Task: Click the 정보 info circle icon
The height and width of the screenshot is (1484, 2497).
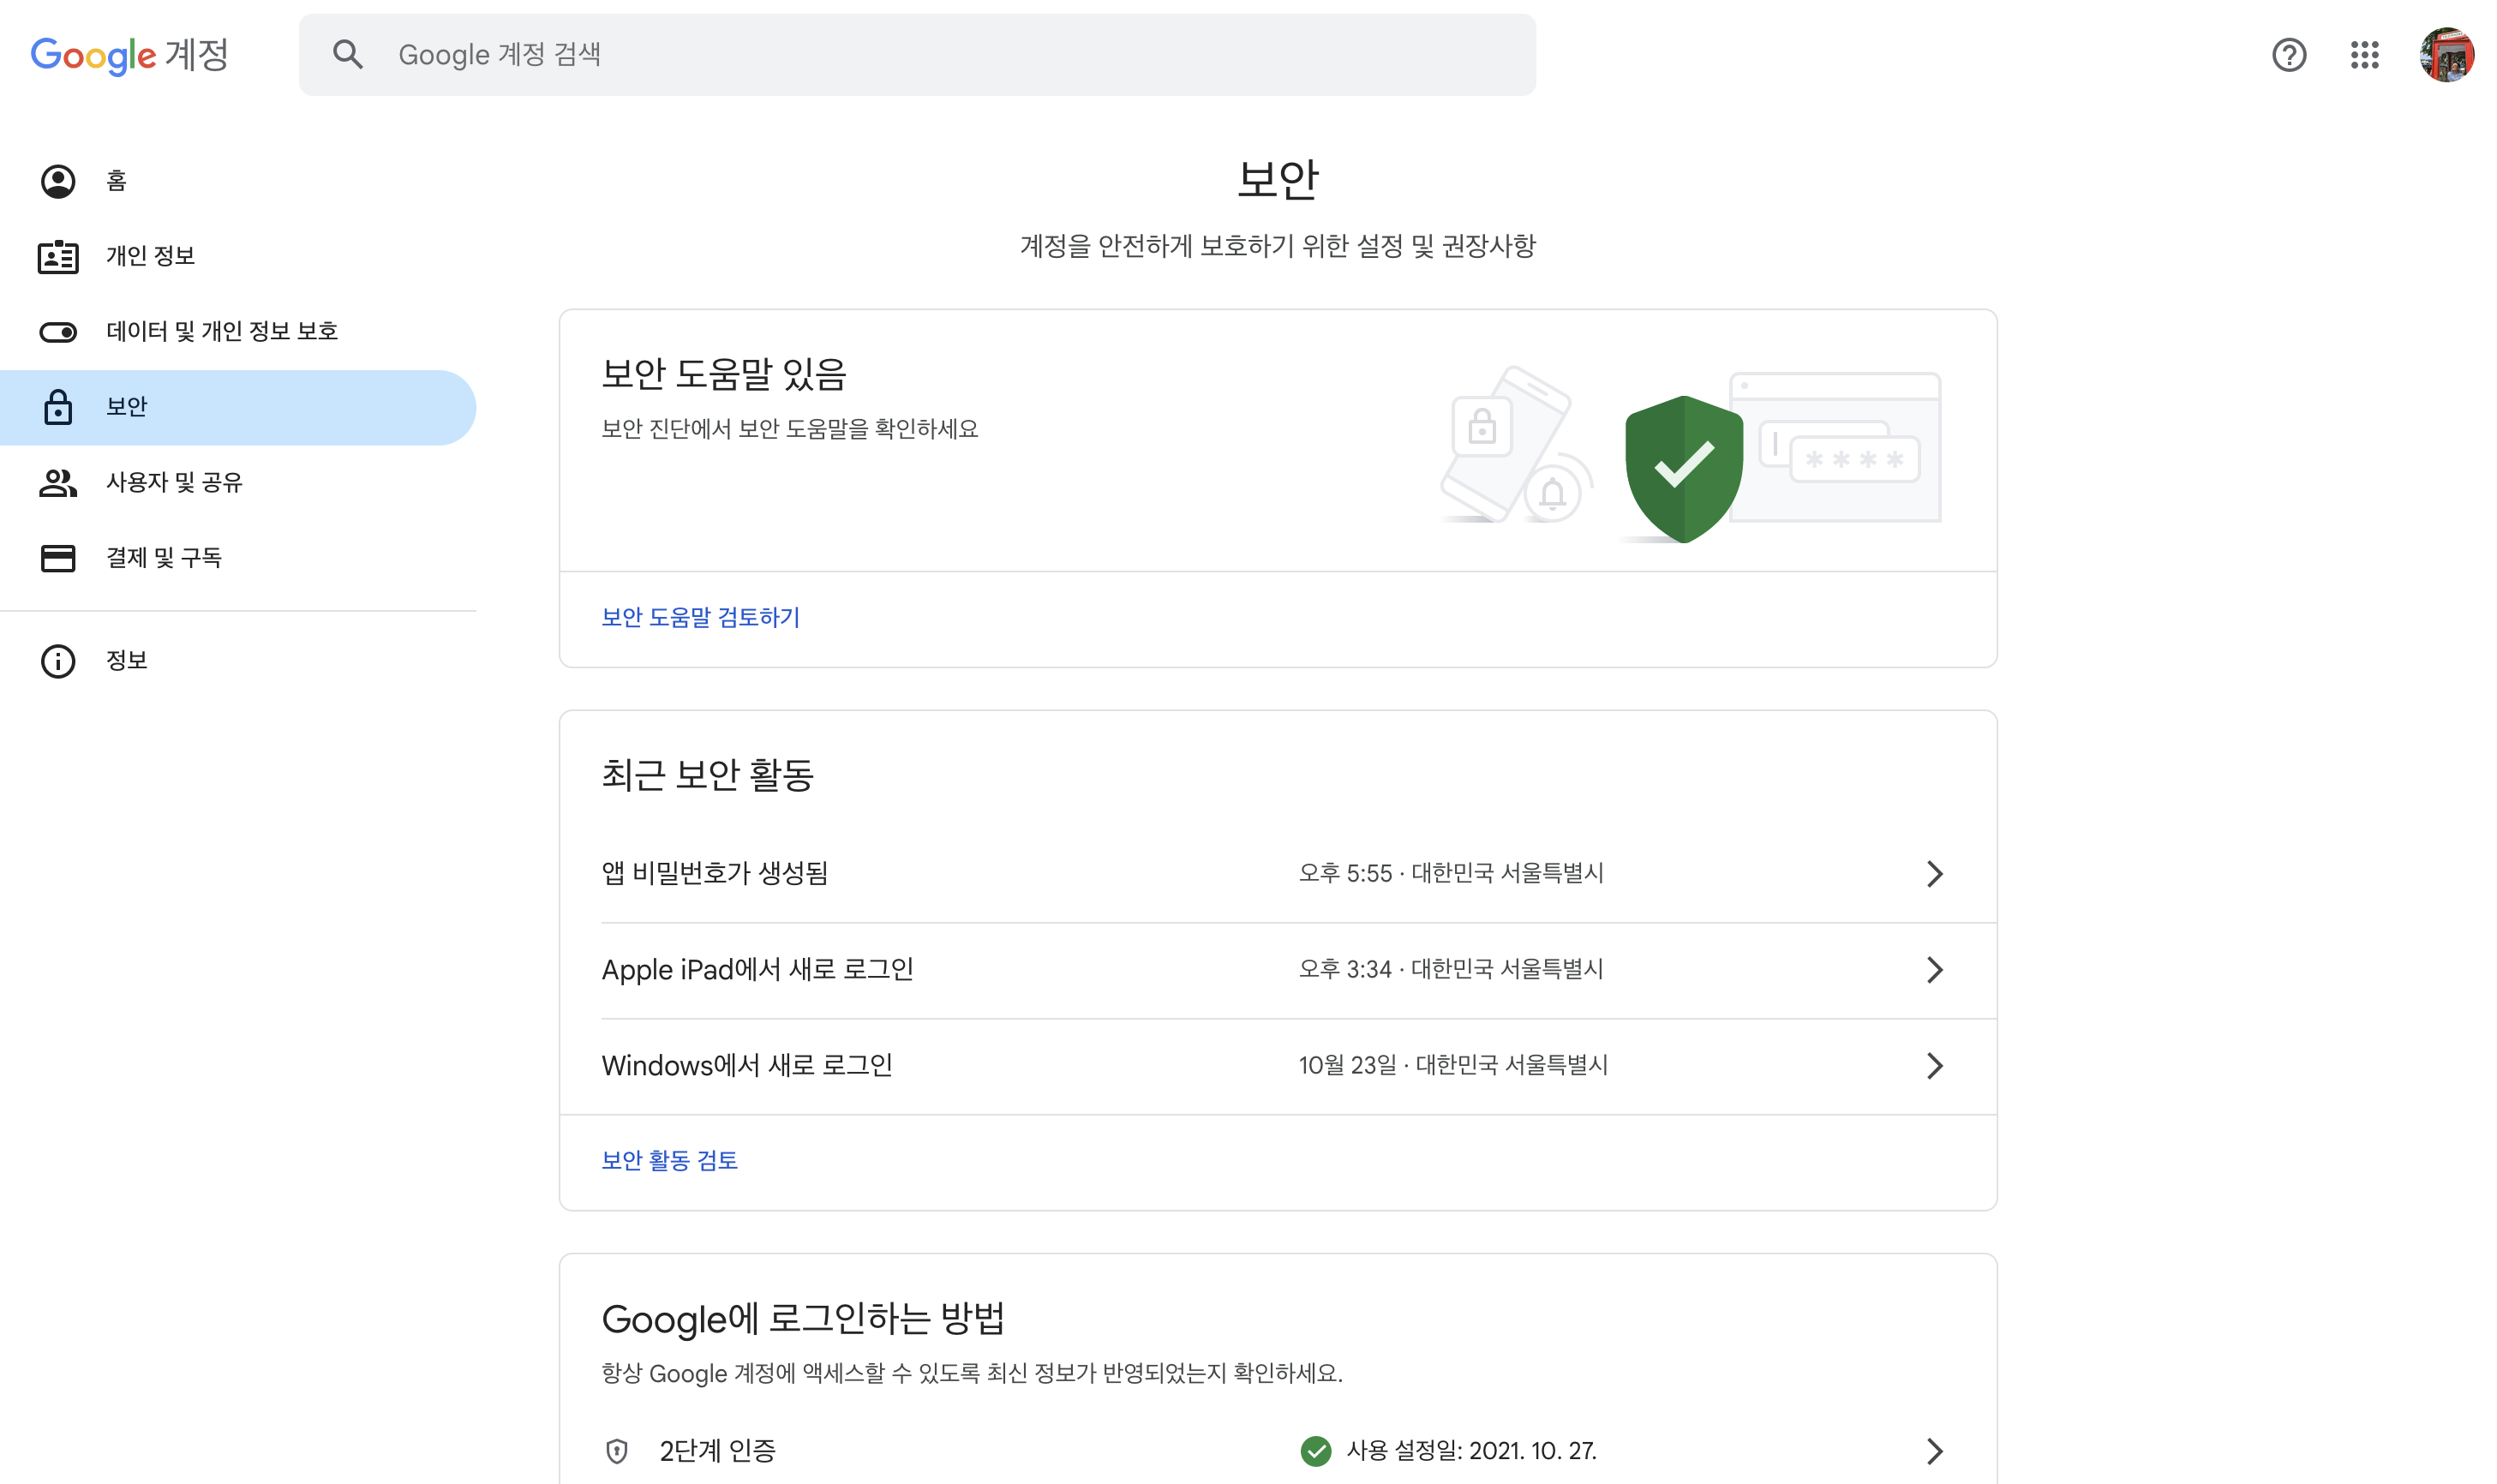Action: (x=58, y=661)
